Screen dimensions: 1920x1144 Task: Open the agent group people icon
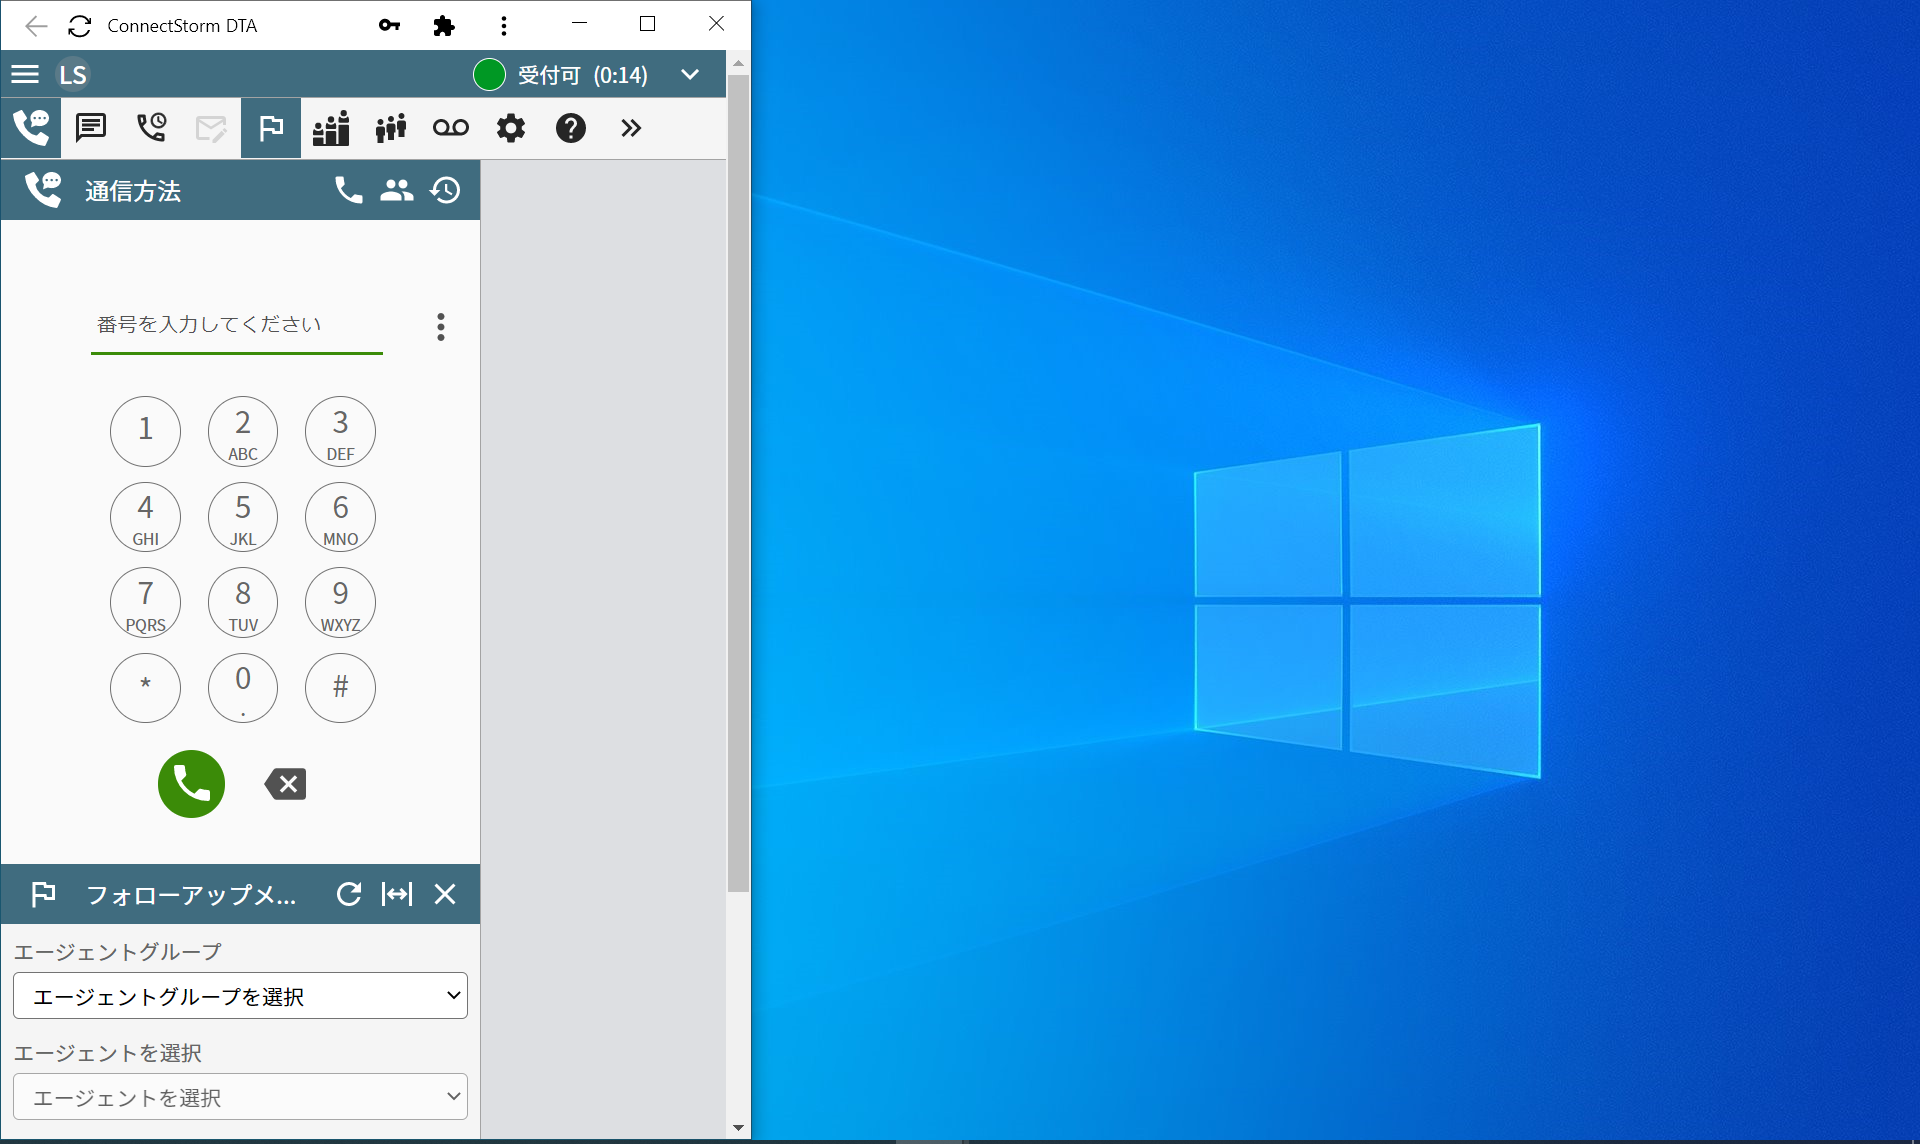point(391,128)
